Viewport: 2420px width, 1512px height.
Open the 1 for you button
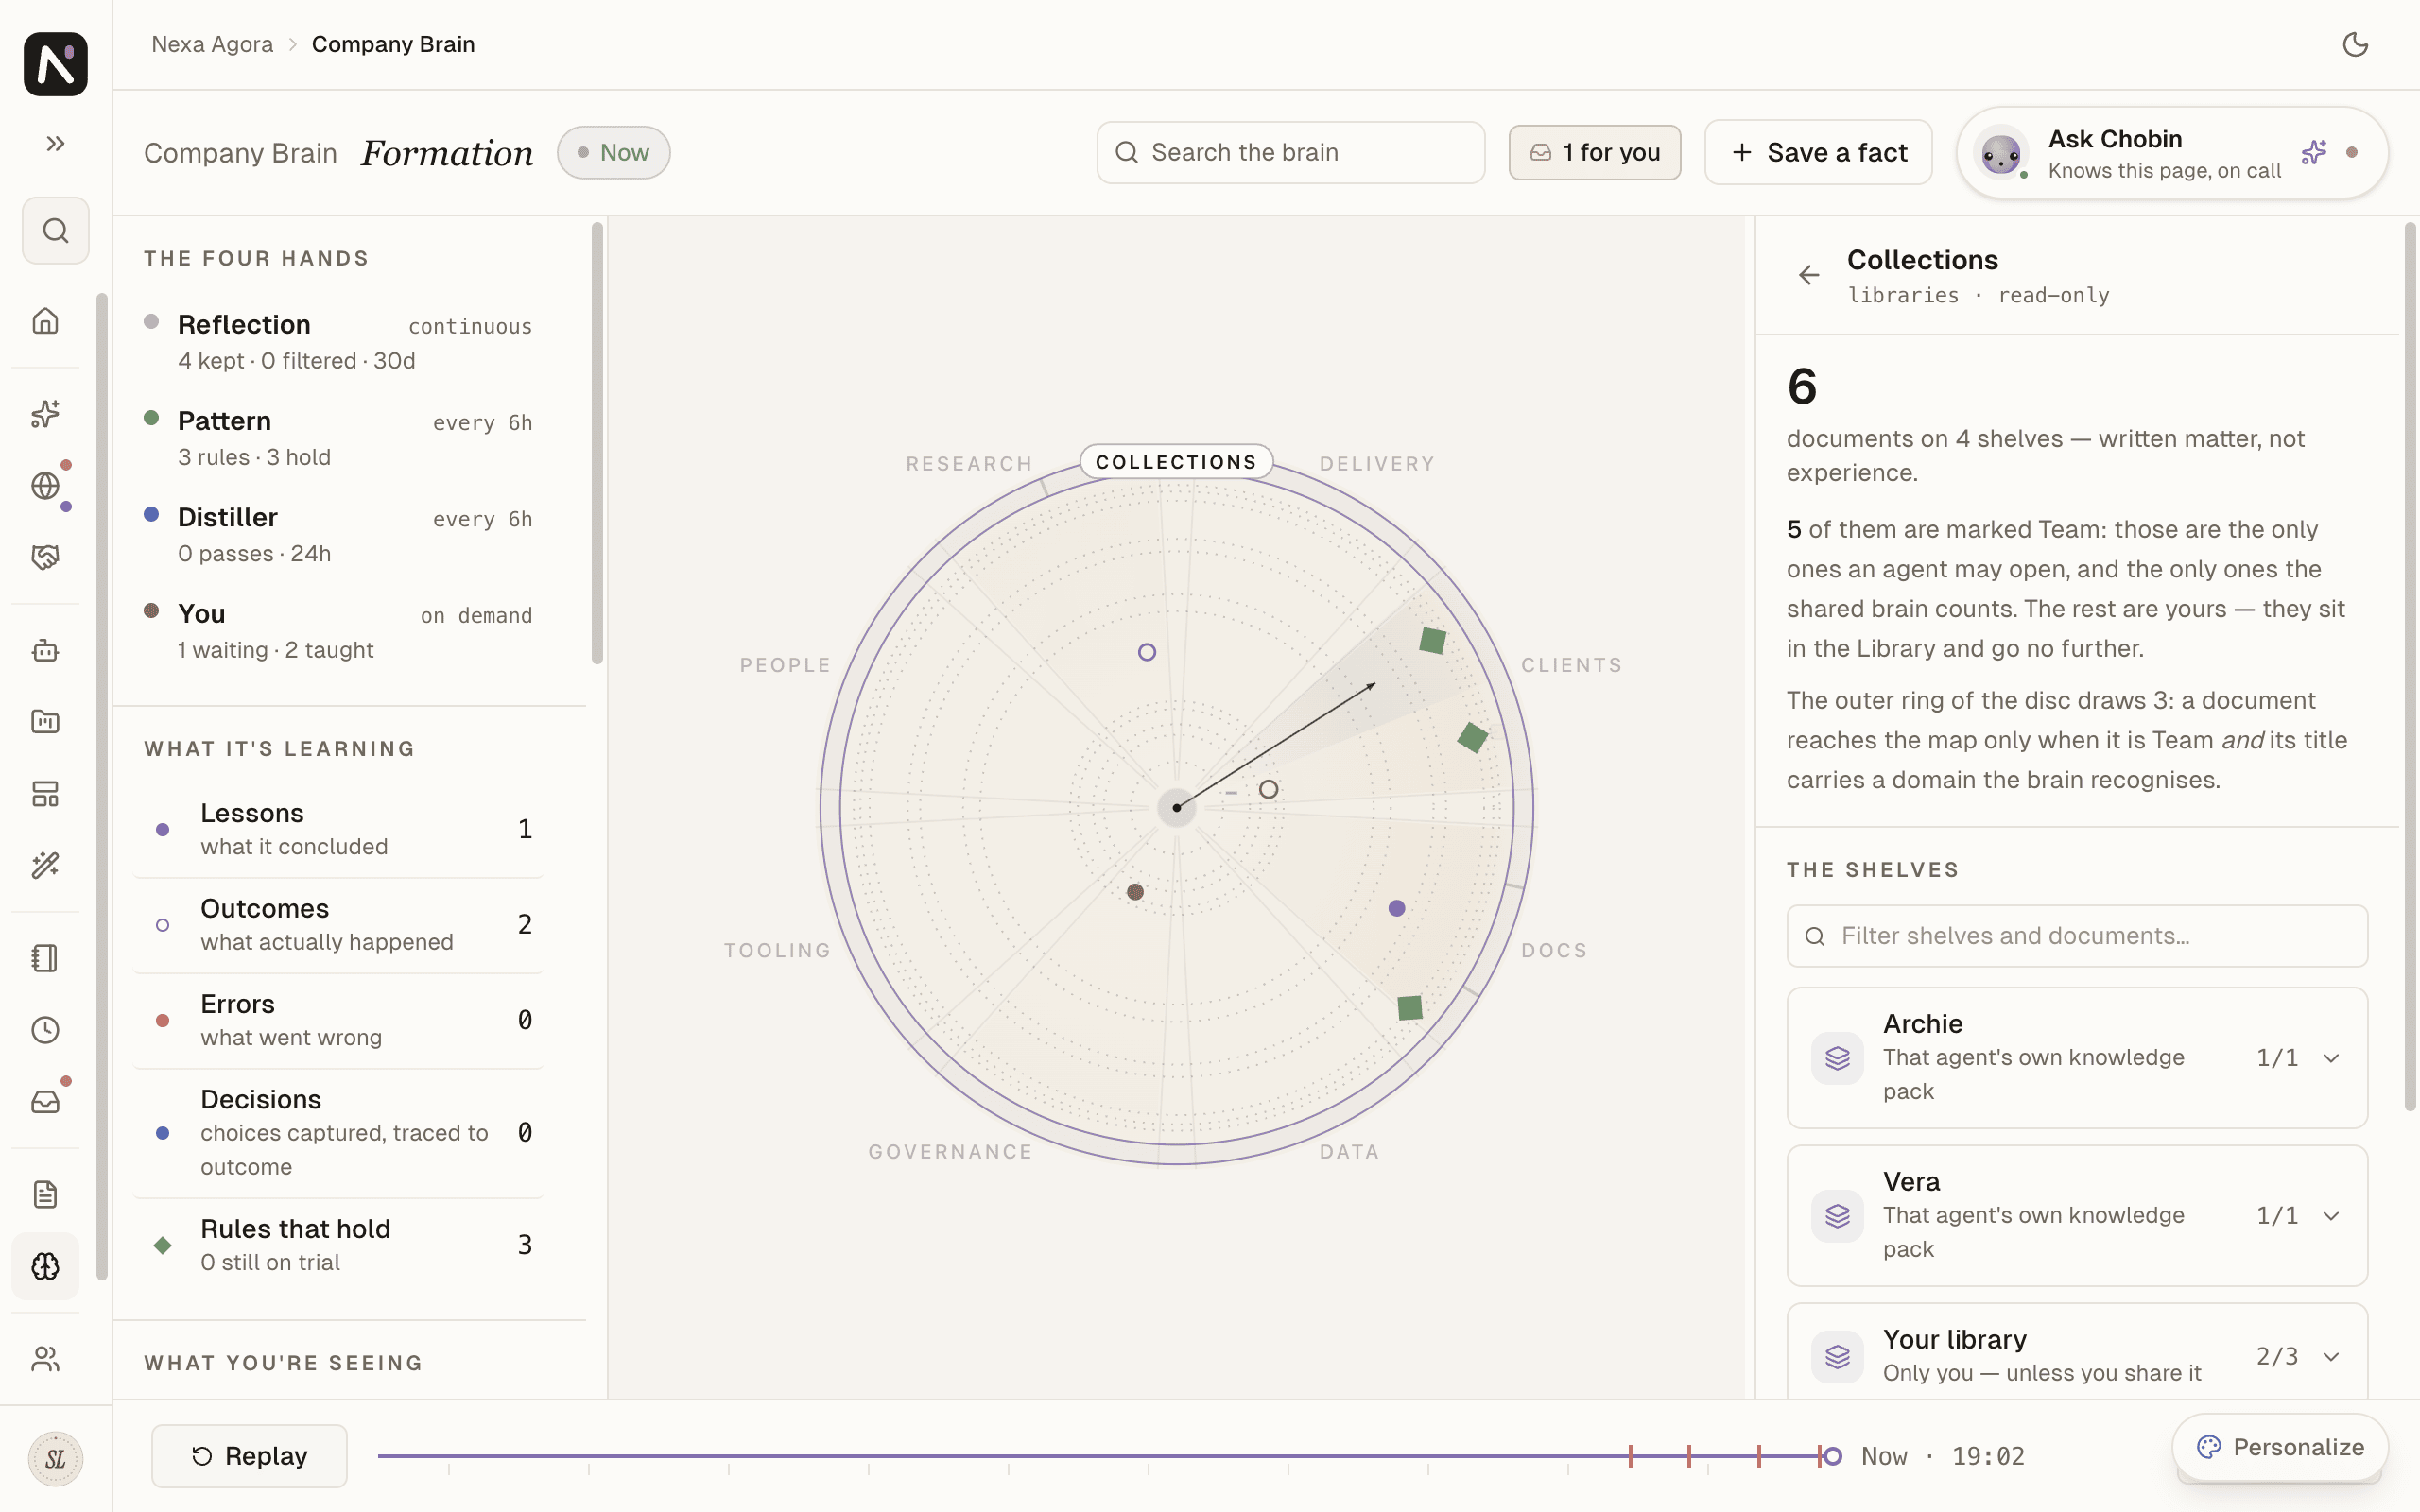(x=1594, y=152)
